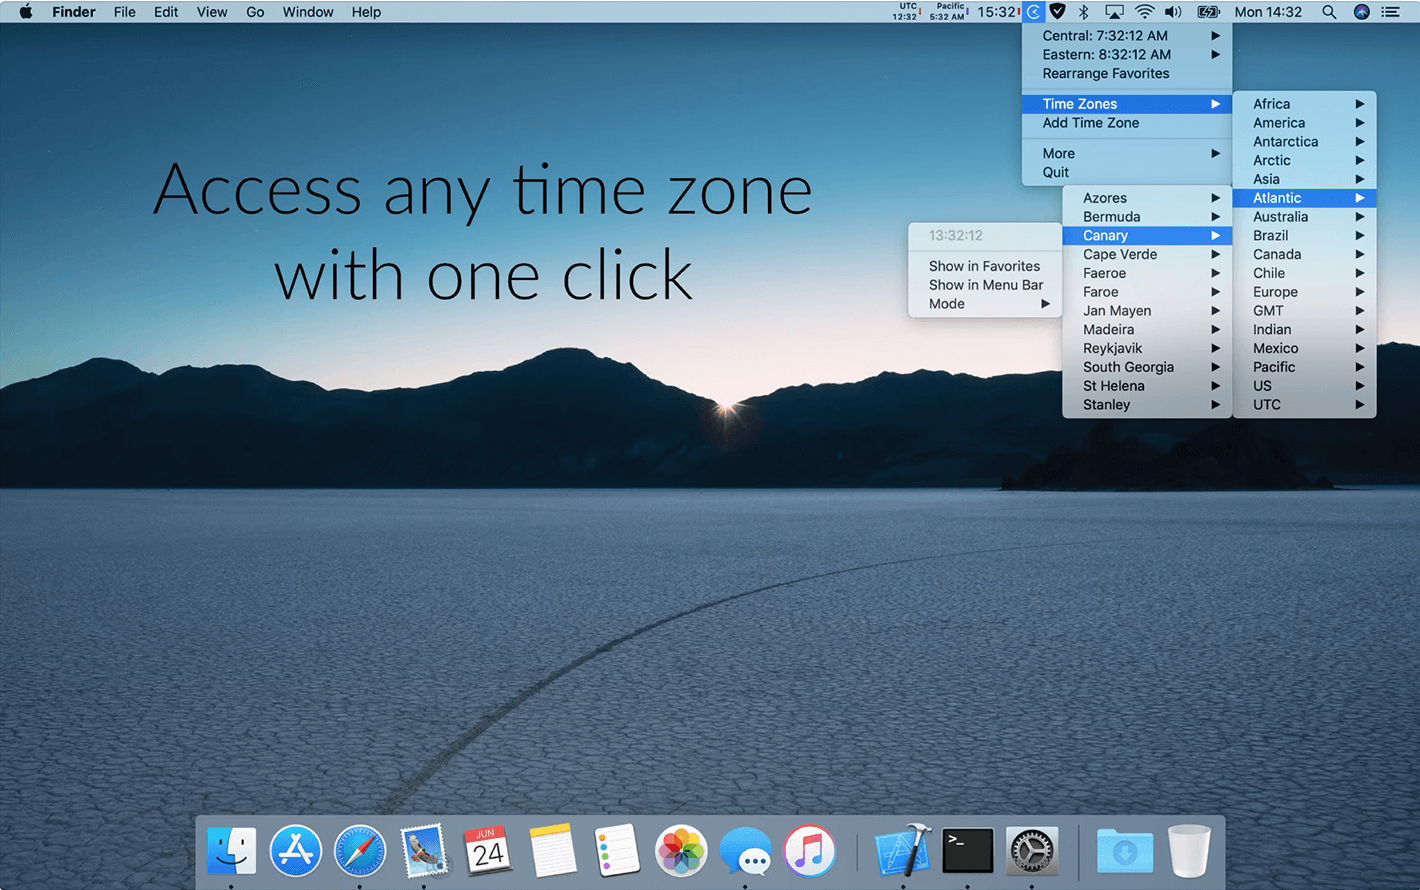This screenshot has width=1420, height=890.
Task: Open the Downloads folder in Dock
Action: click(x=1124, y=851)
